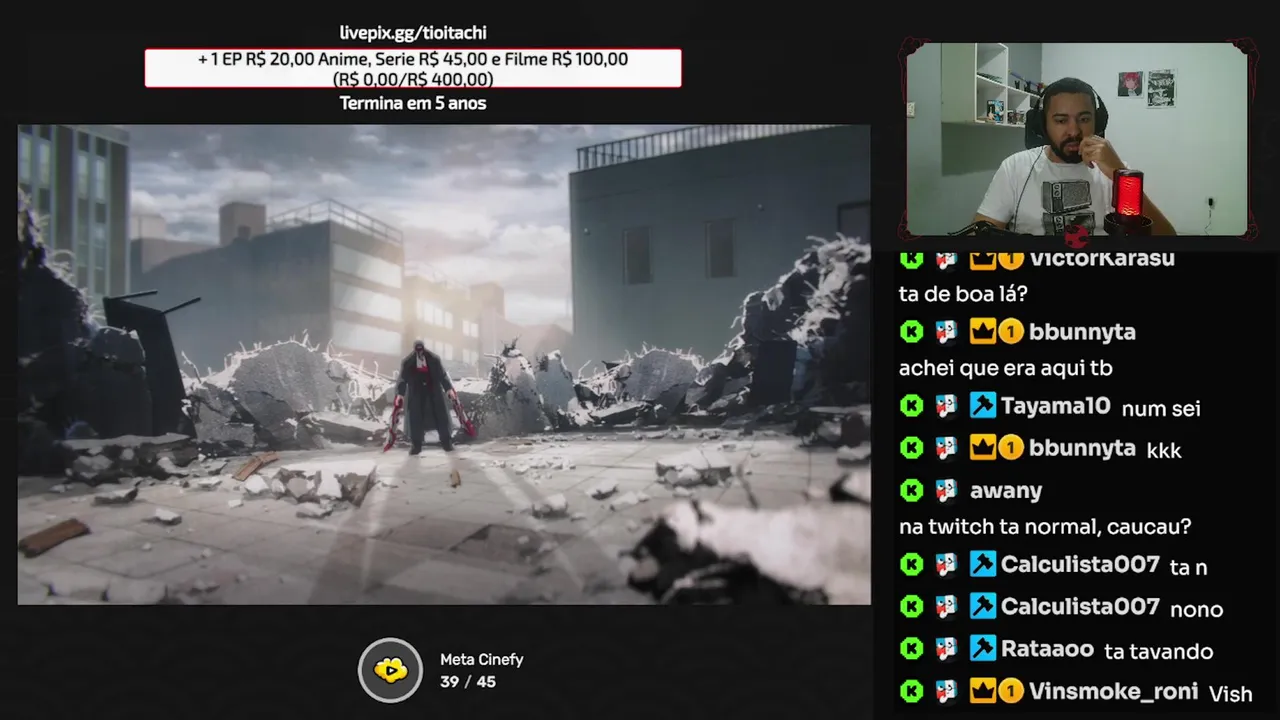Click the chat message 'ta de boa lá?'
The width and height of the screenshot is (1280, 720).
tap(963, 294)
